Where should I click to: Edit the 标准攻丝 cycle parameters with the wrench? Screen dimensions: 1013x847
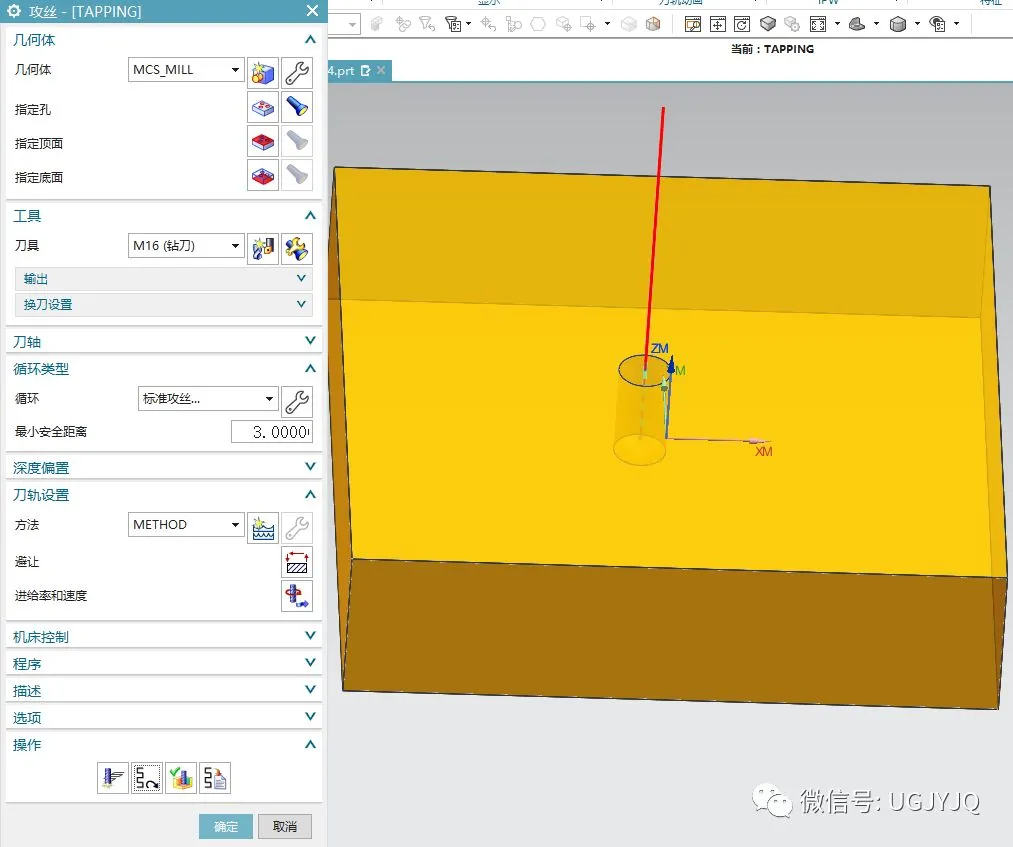pos(297,402)
